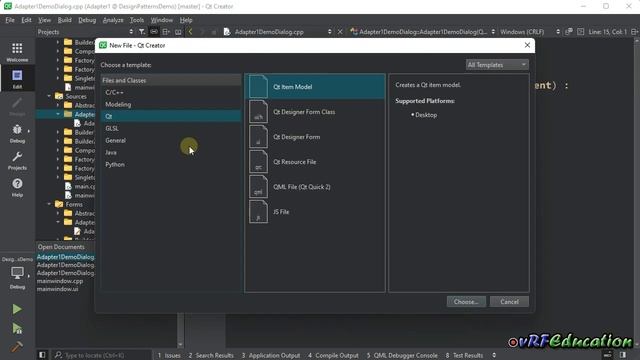This screenshot has width=640, height=360.
Task: Select the Java category
Action: coord(171,152)
